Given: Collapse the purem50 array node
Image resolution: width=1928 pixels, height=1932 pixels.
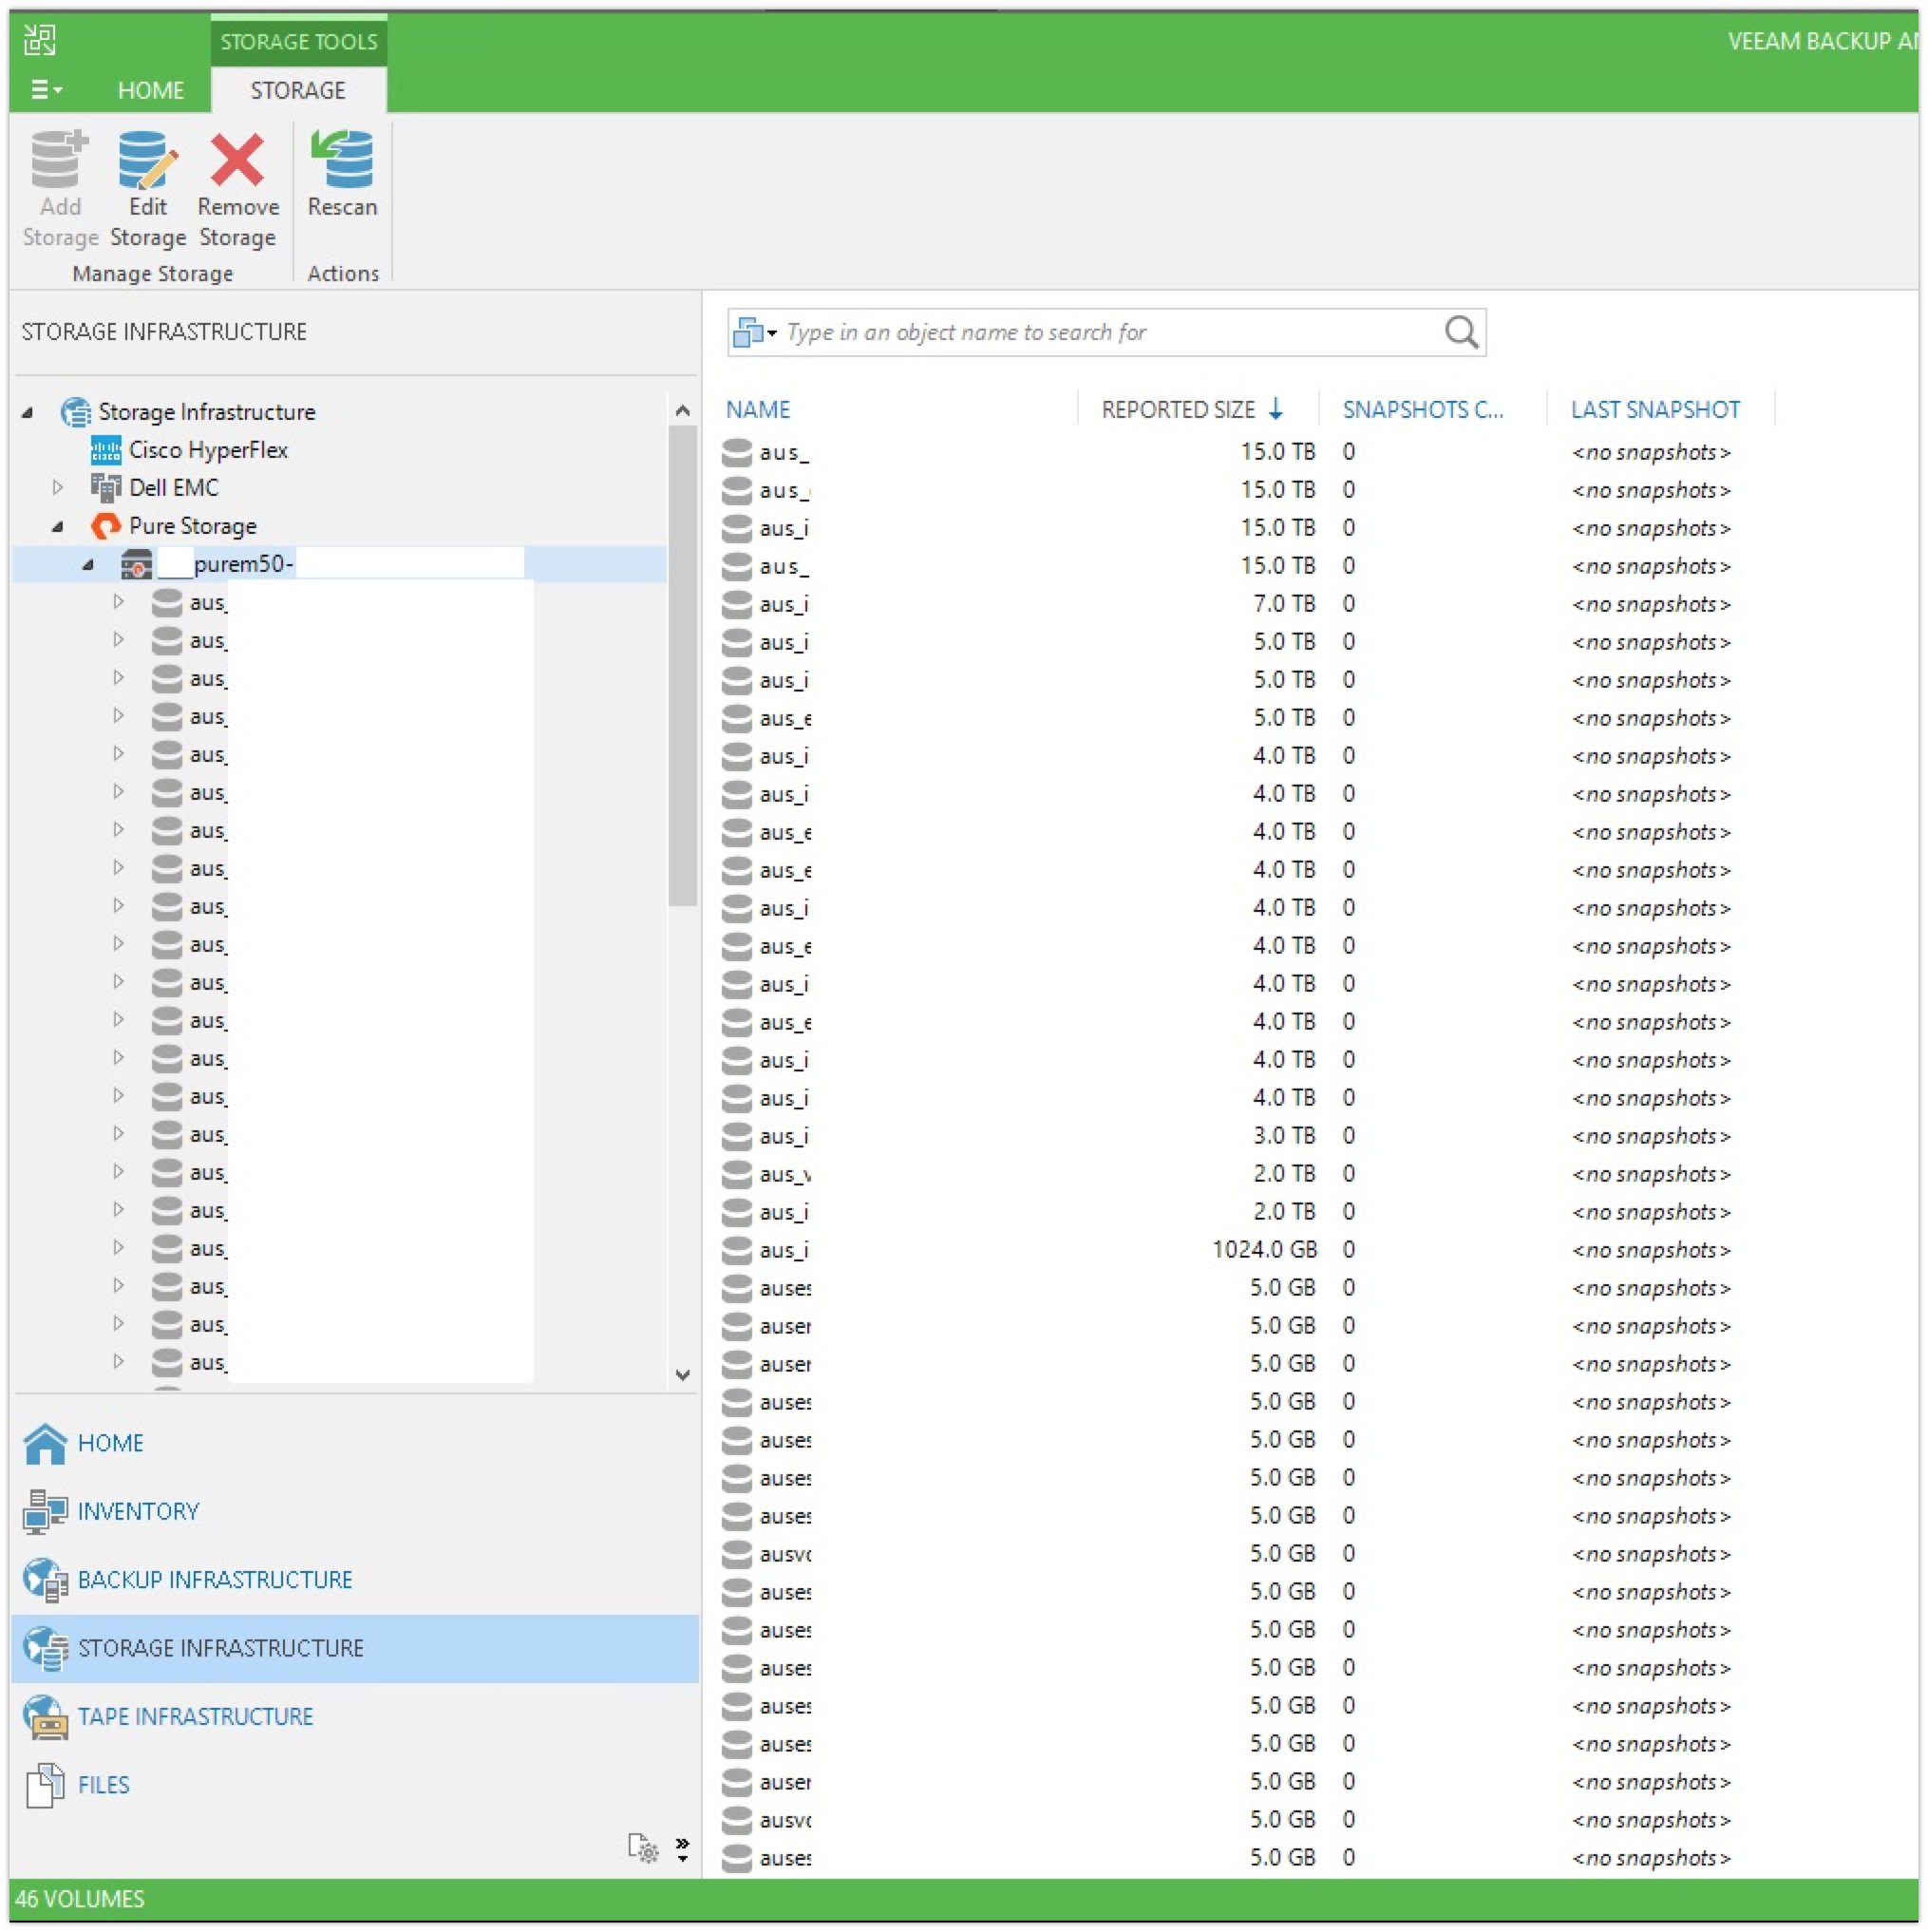Looking at the screenshot, I should coord(88,565).
